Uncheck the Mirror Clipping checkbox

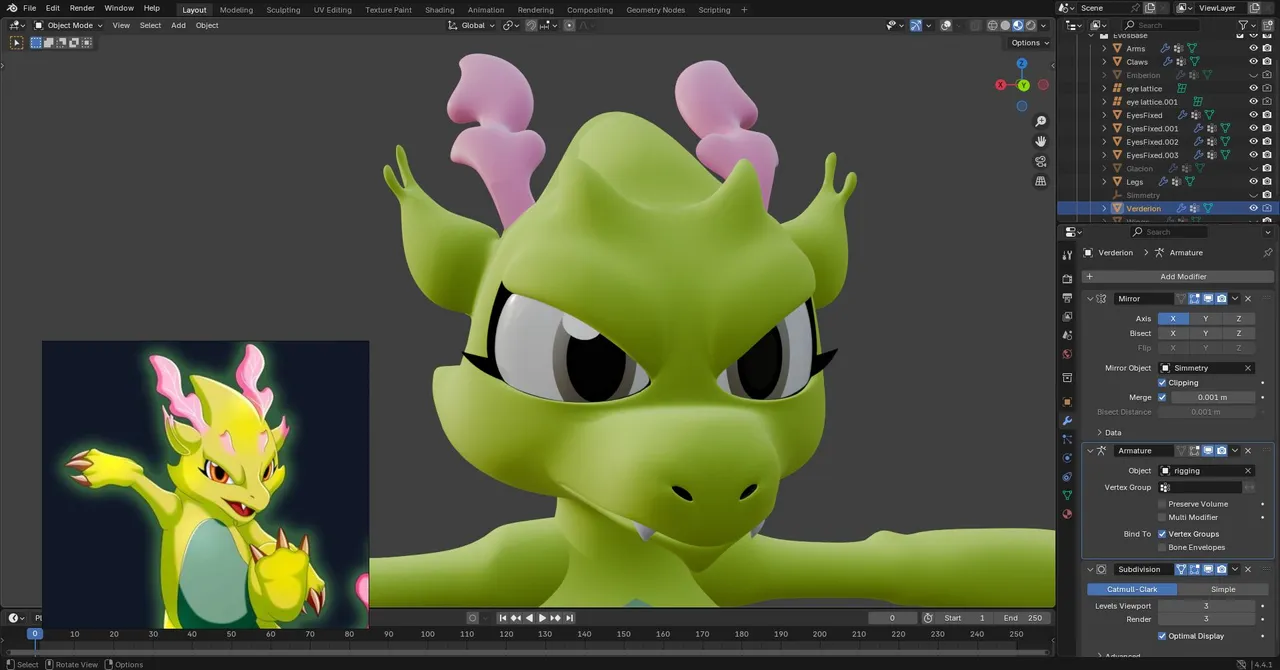click(1162, 383)
